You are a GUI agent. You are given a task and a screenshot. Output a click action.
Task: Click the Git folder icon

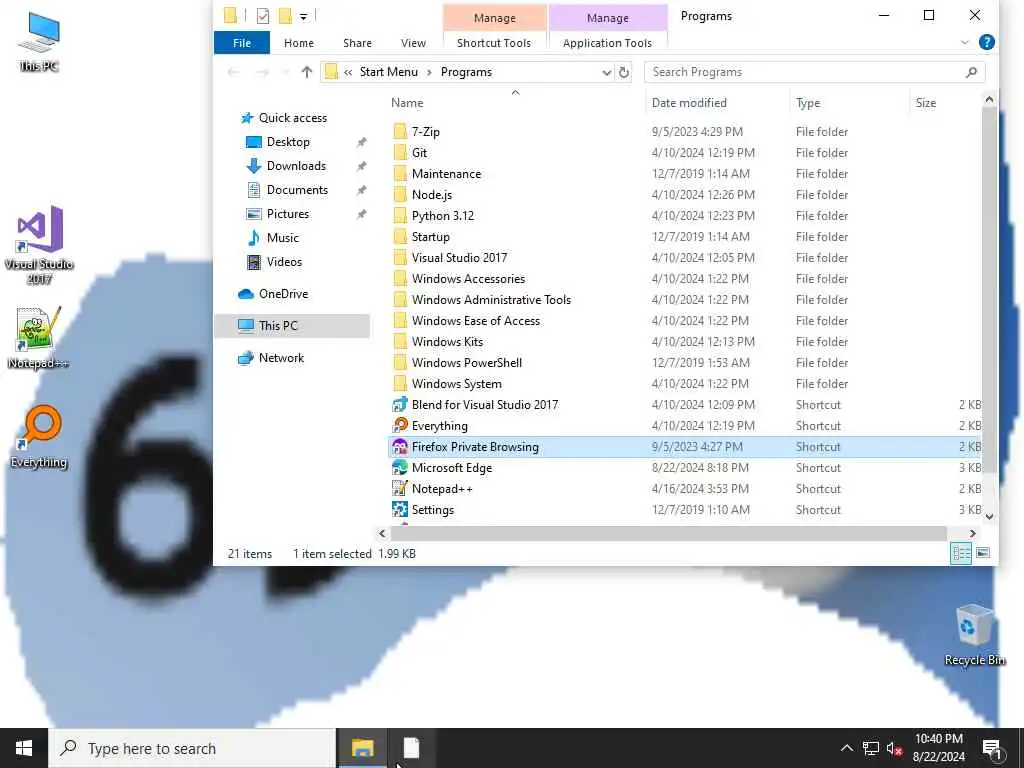(400, 152)
